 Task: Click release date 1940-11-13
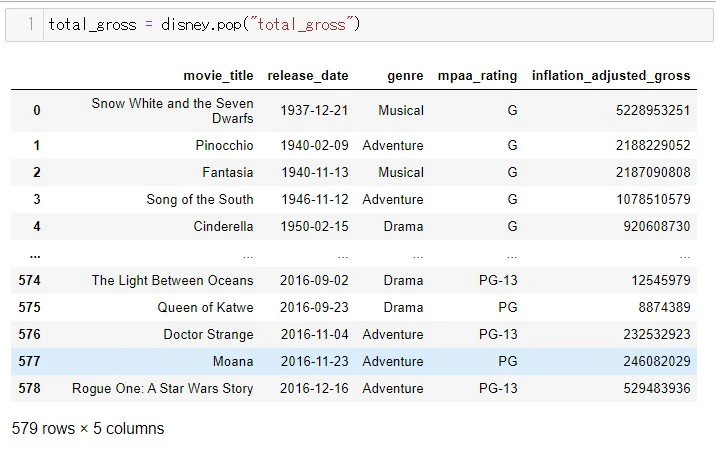tap(315, 172)
